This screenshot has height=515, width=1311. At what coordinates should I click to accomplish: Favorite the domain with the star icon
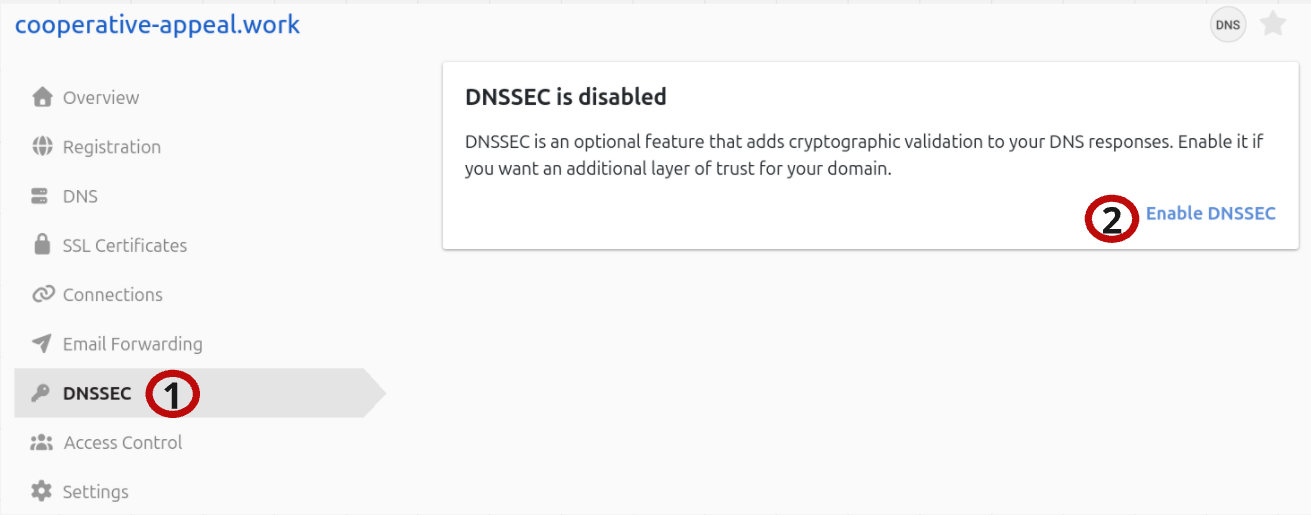(1273, 24)
